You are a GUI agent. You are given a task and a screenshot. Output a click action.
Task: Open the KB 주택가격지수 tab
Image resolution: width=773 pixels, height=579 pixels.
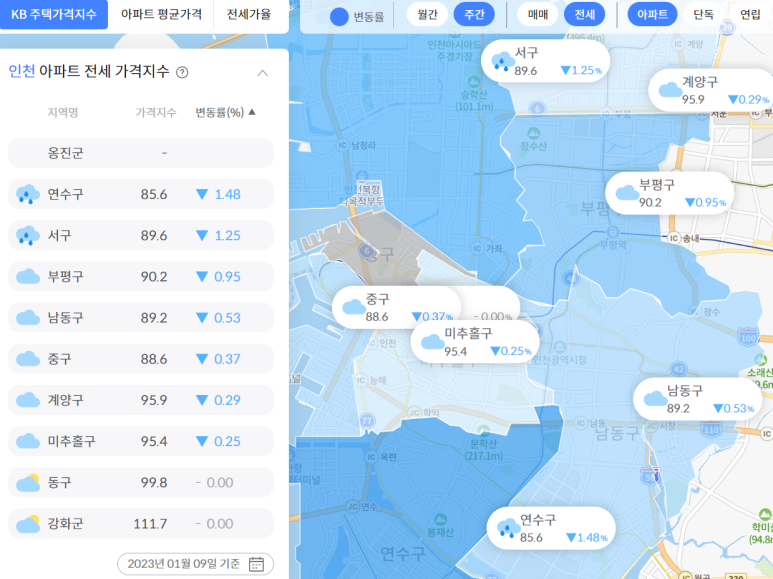[x=53, y=14]
